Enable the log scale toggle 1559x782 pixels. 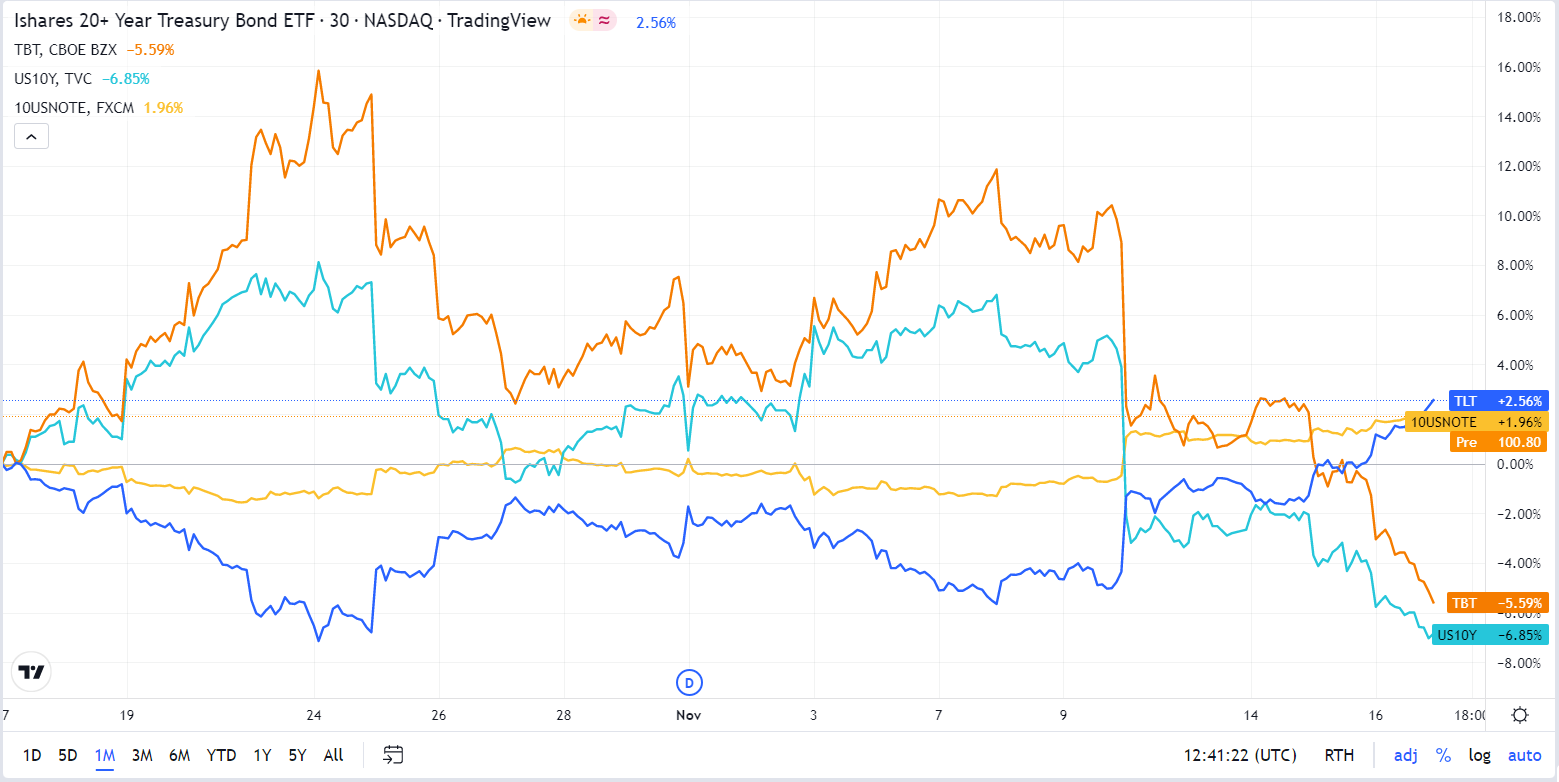(1480, 755)
